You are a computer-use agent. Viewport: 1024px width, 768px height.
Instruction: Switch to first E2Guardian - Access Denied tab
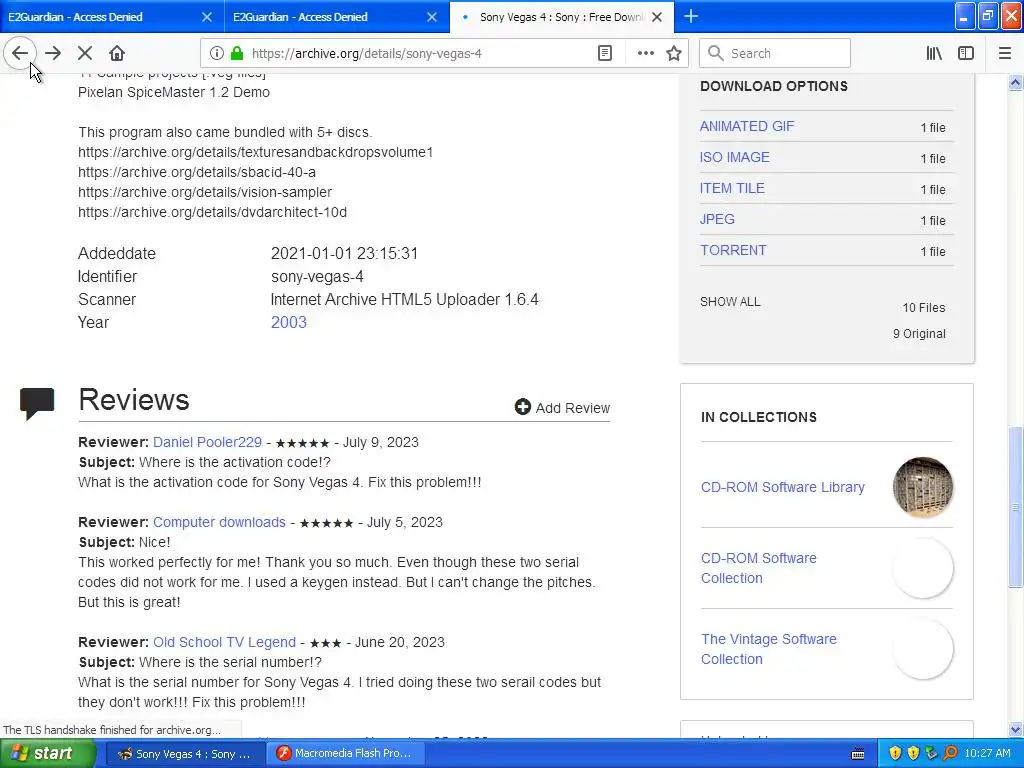tap(112, 16)
